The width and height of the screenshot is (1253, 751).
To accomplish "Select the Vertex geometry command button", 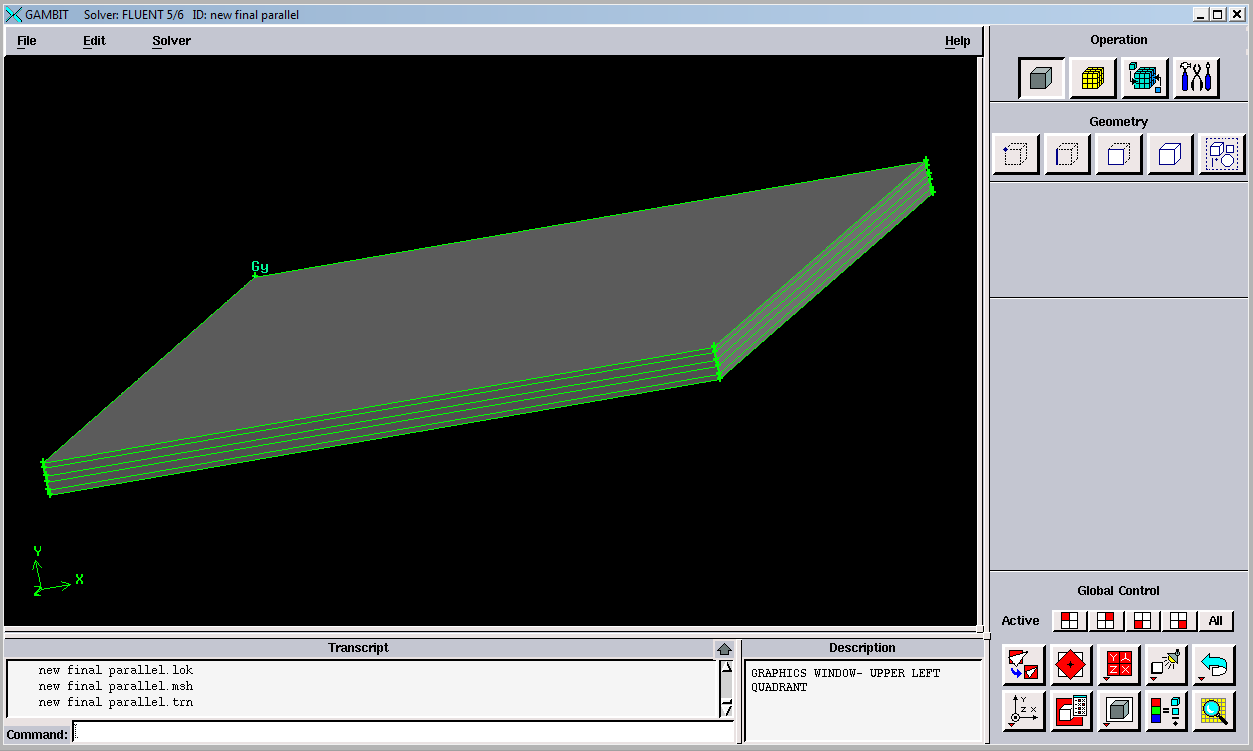I will [x=1015, y=154].
